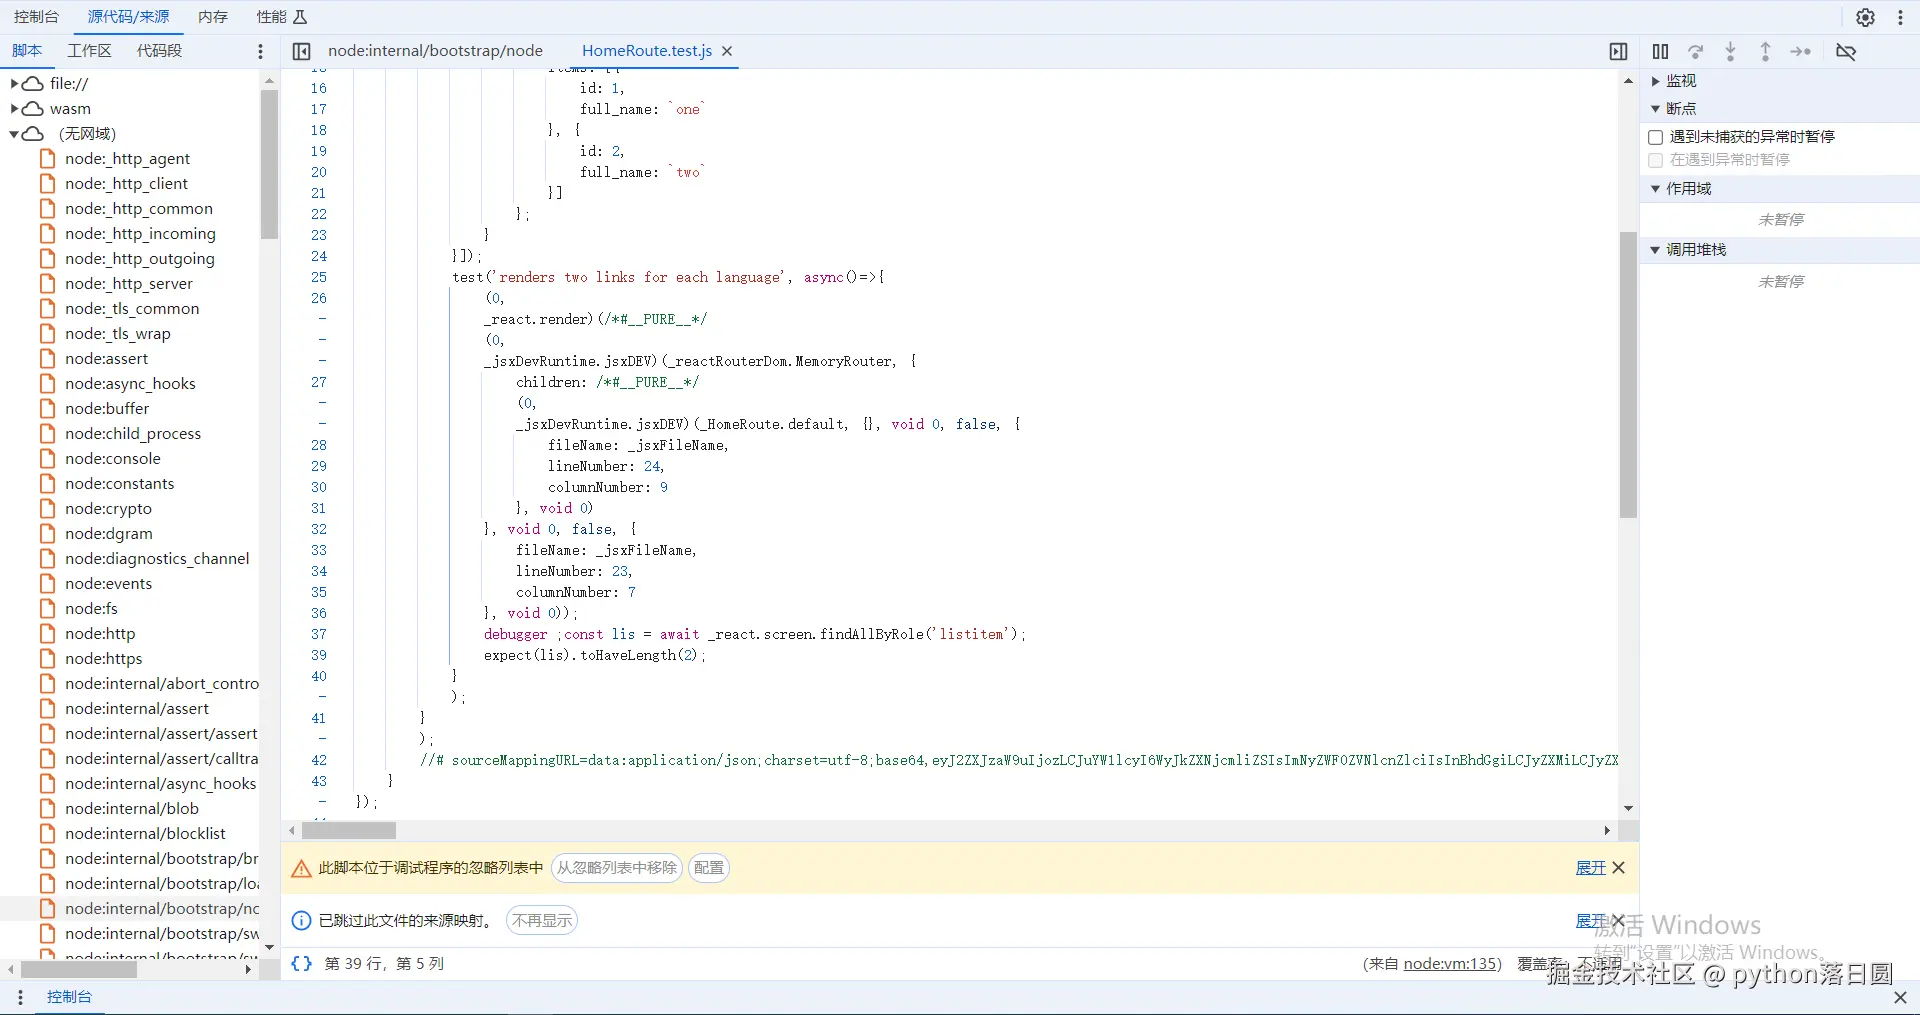Open the DevTools more options menu
The height and width of the screenshot is (1015, 1920).
[1900, 17]
